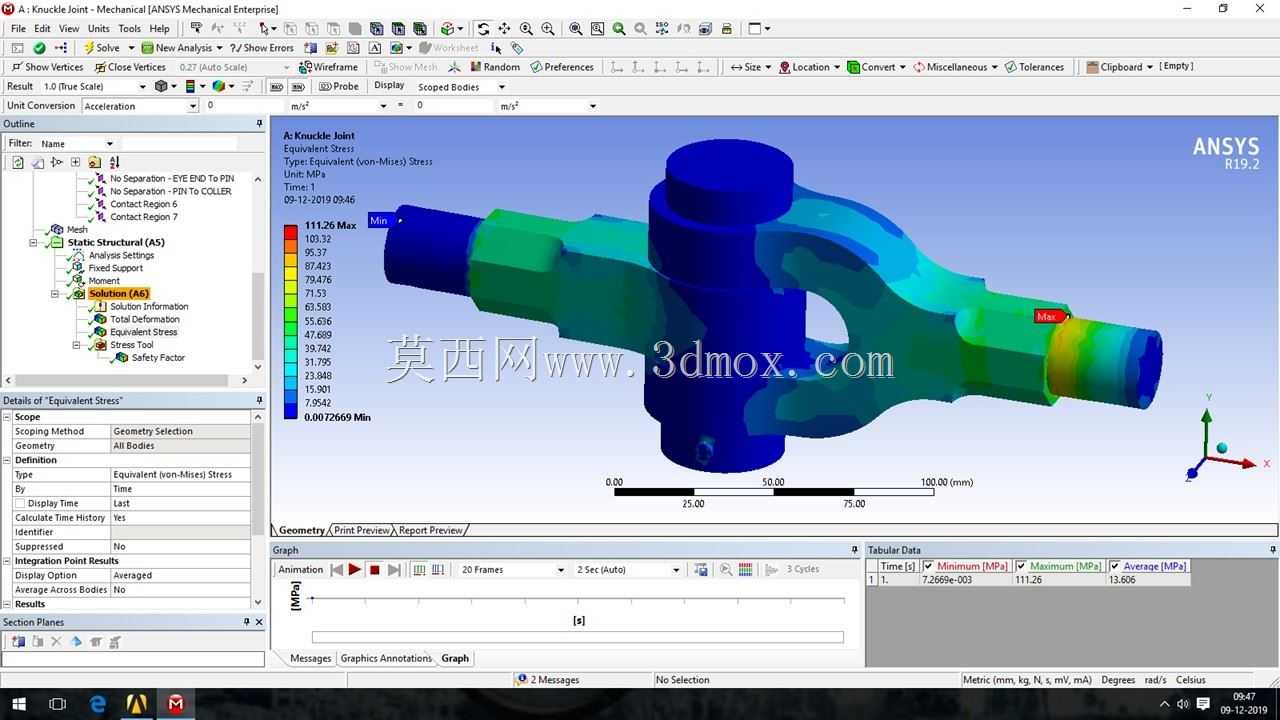Image resolution: width=1280 pixels, height=720 pixels.
Task: Switch to the Graphics Annotations tab
Action: tap(386, 658)
